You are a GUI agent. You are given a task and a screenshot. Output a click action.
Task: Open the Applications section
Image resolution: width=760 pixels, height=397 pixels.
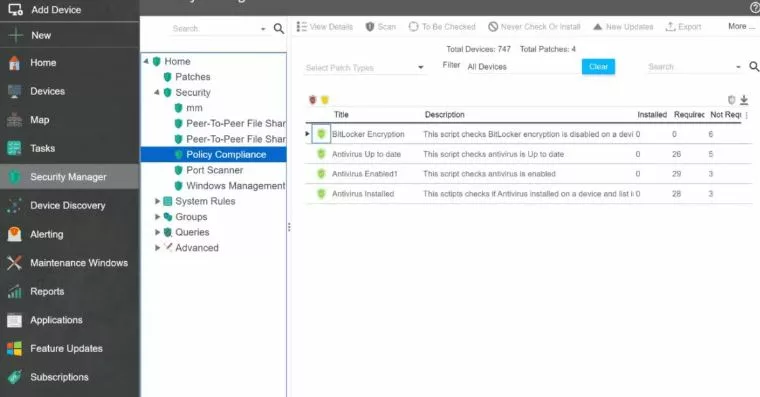coord(56,320)
